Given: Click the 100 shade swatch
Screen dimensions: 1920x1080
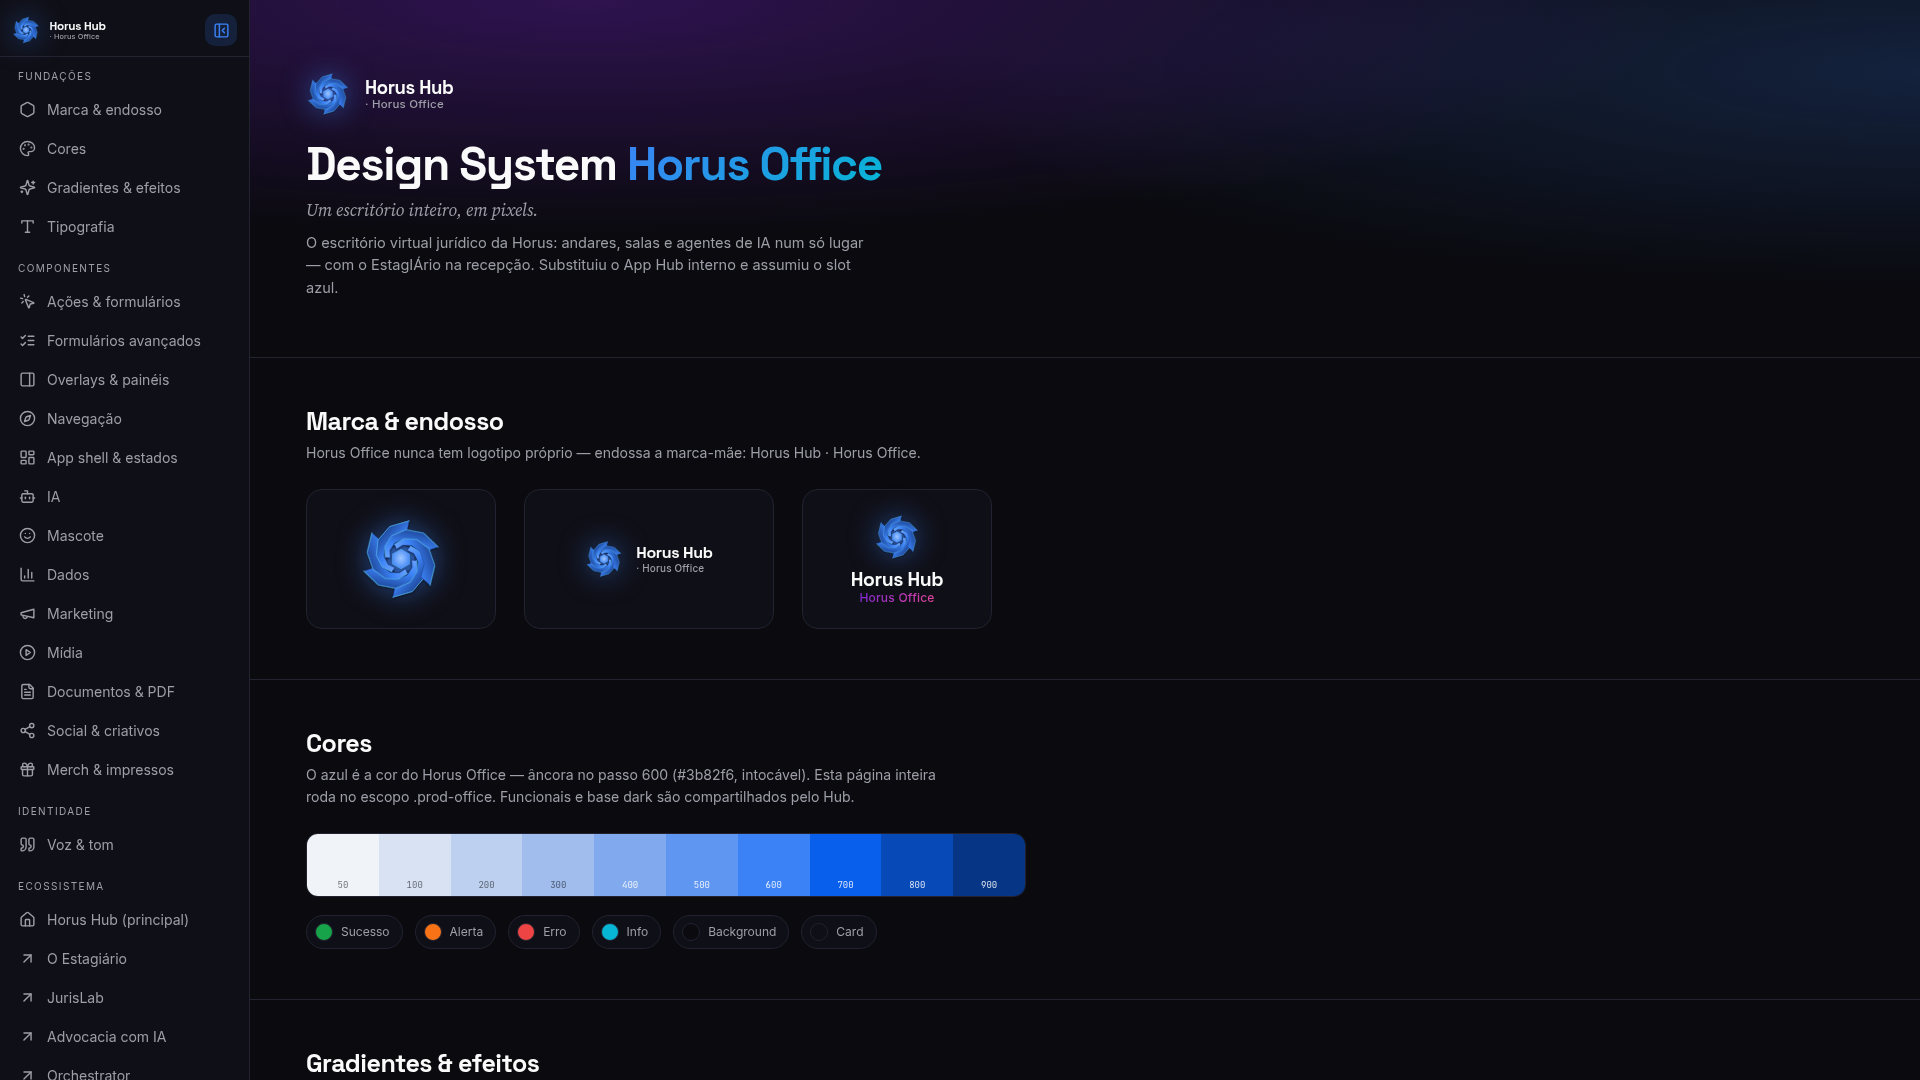Looking at the screenshot, I should 415,865.
